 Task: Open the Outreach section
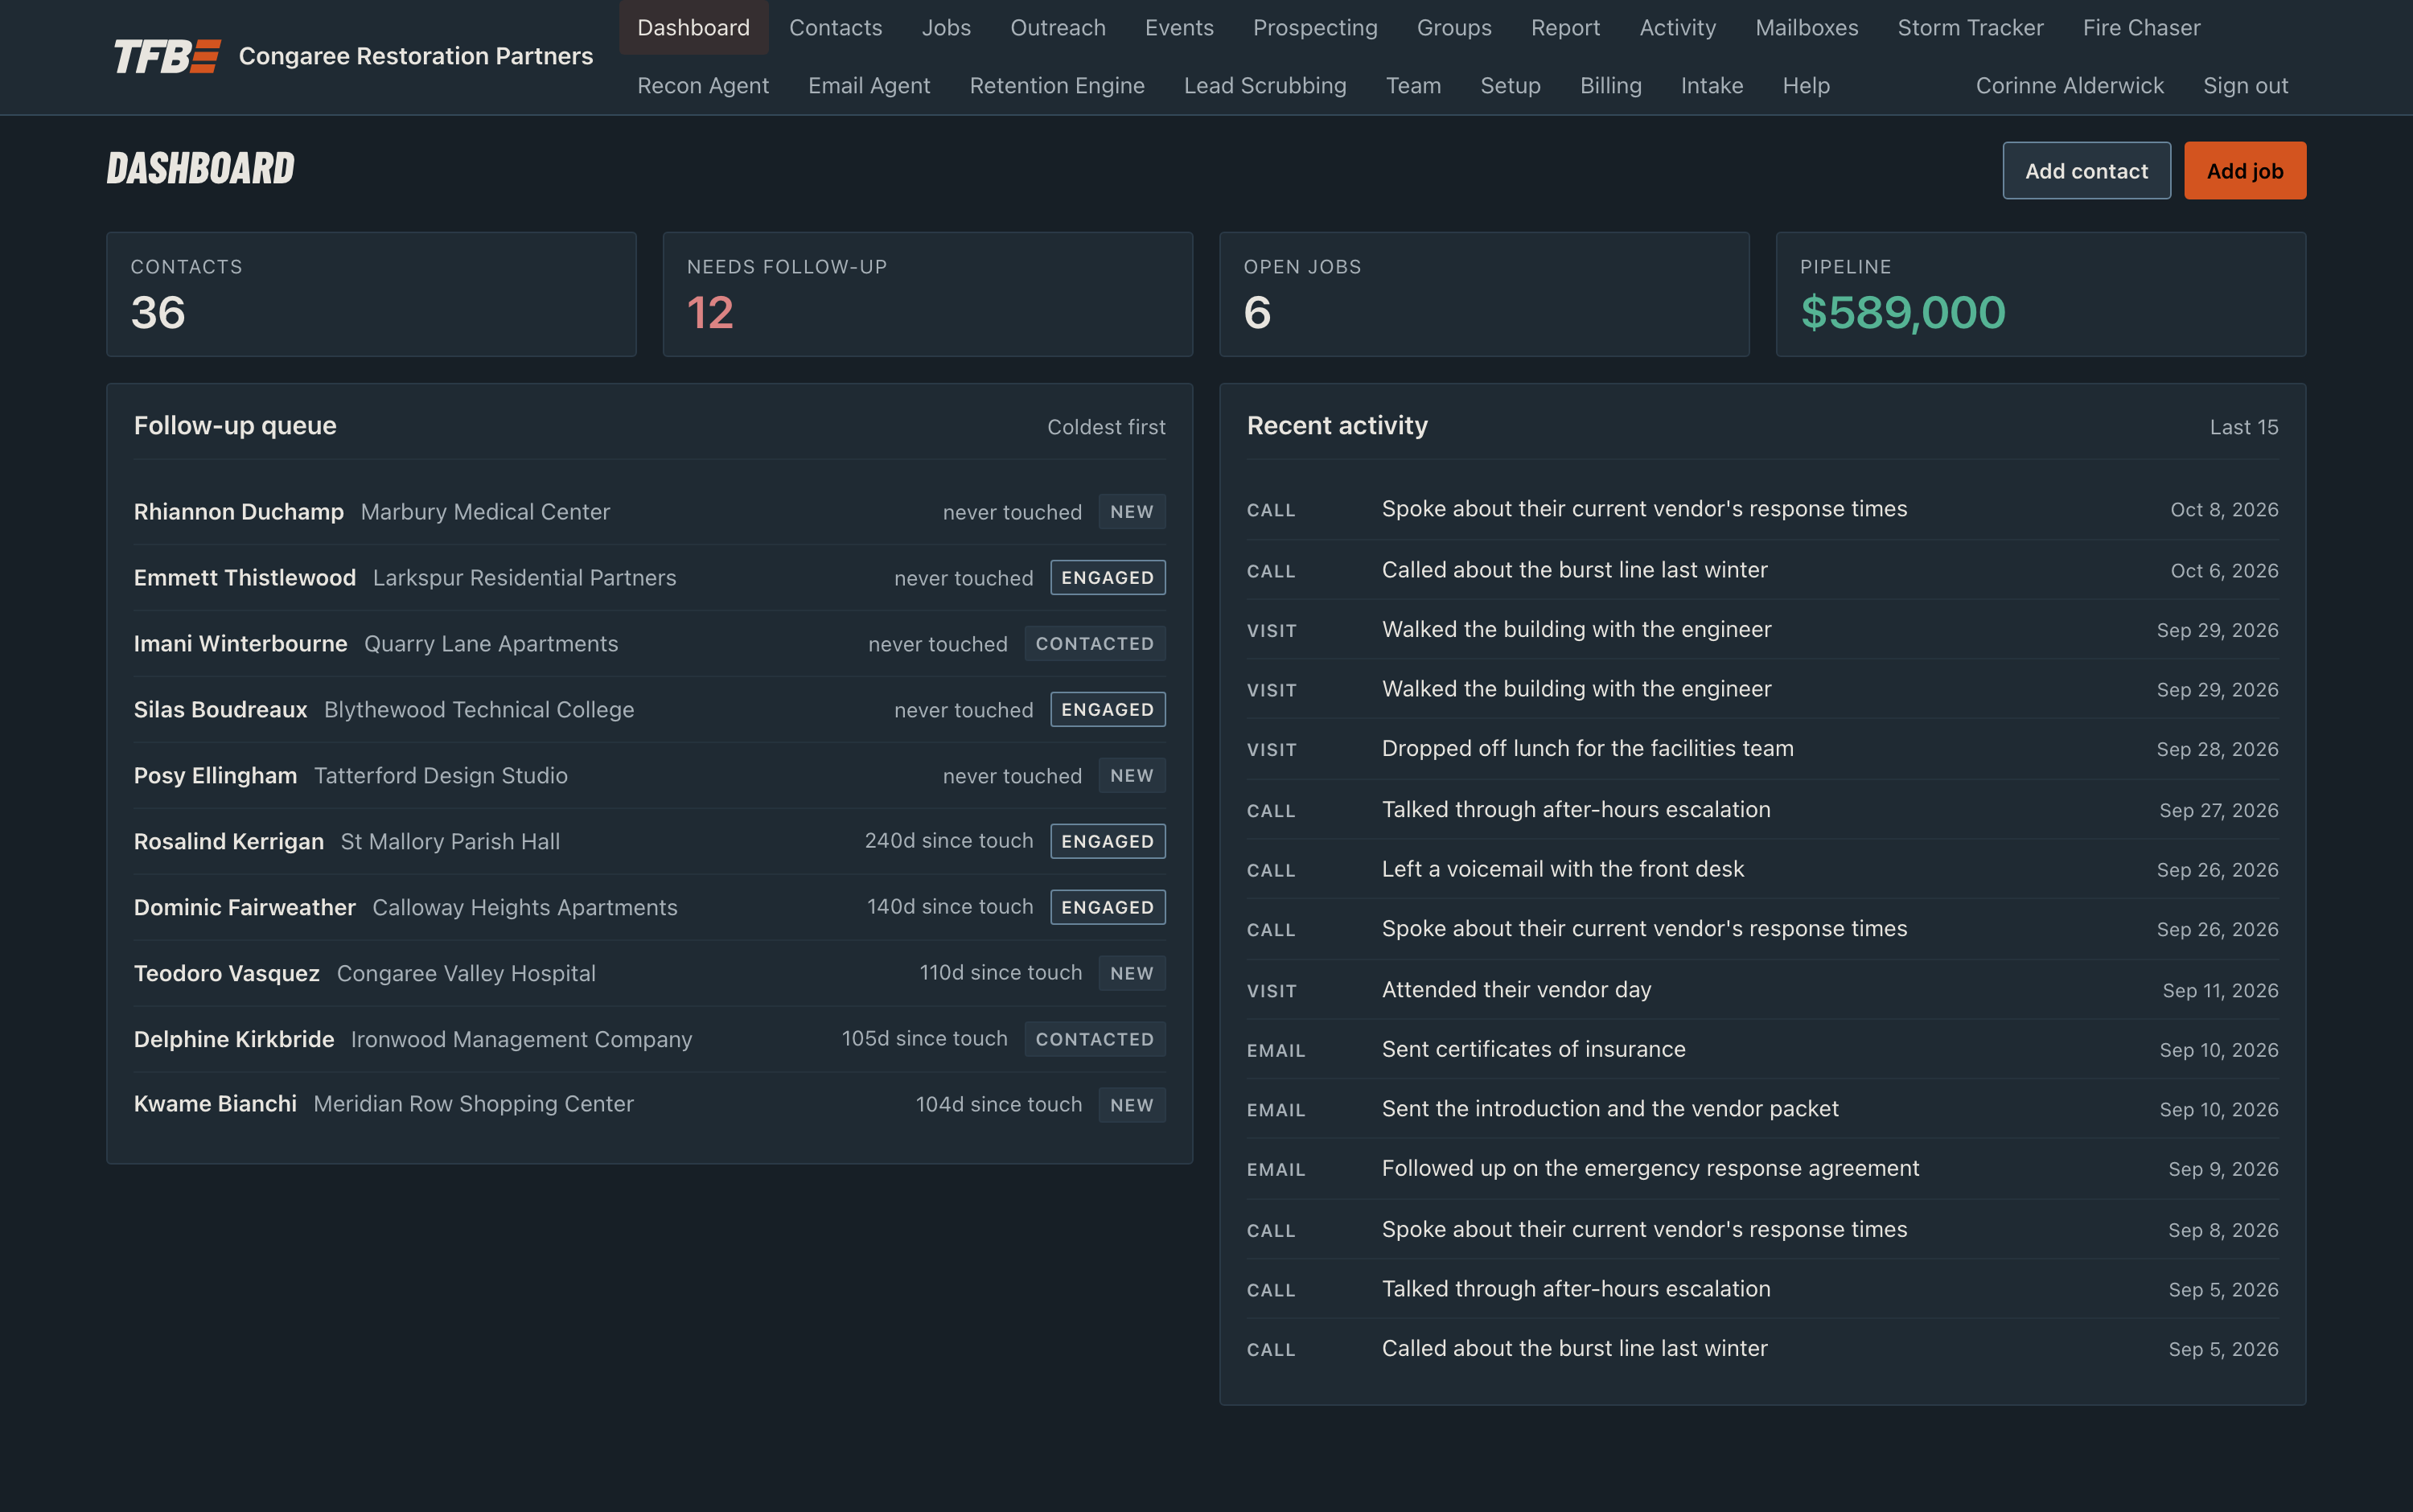coord(1057,28)
